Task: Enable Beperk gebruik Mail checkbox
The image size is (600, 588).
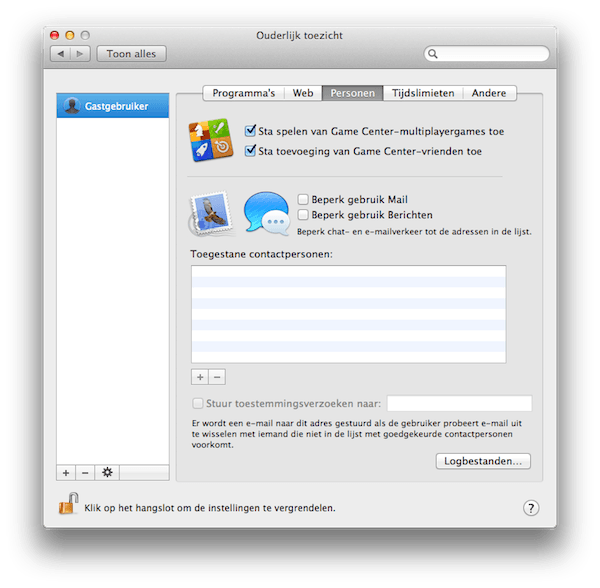Action: click(x=303, y=199)
